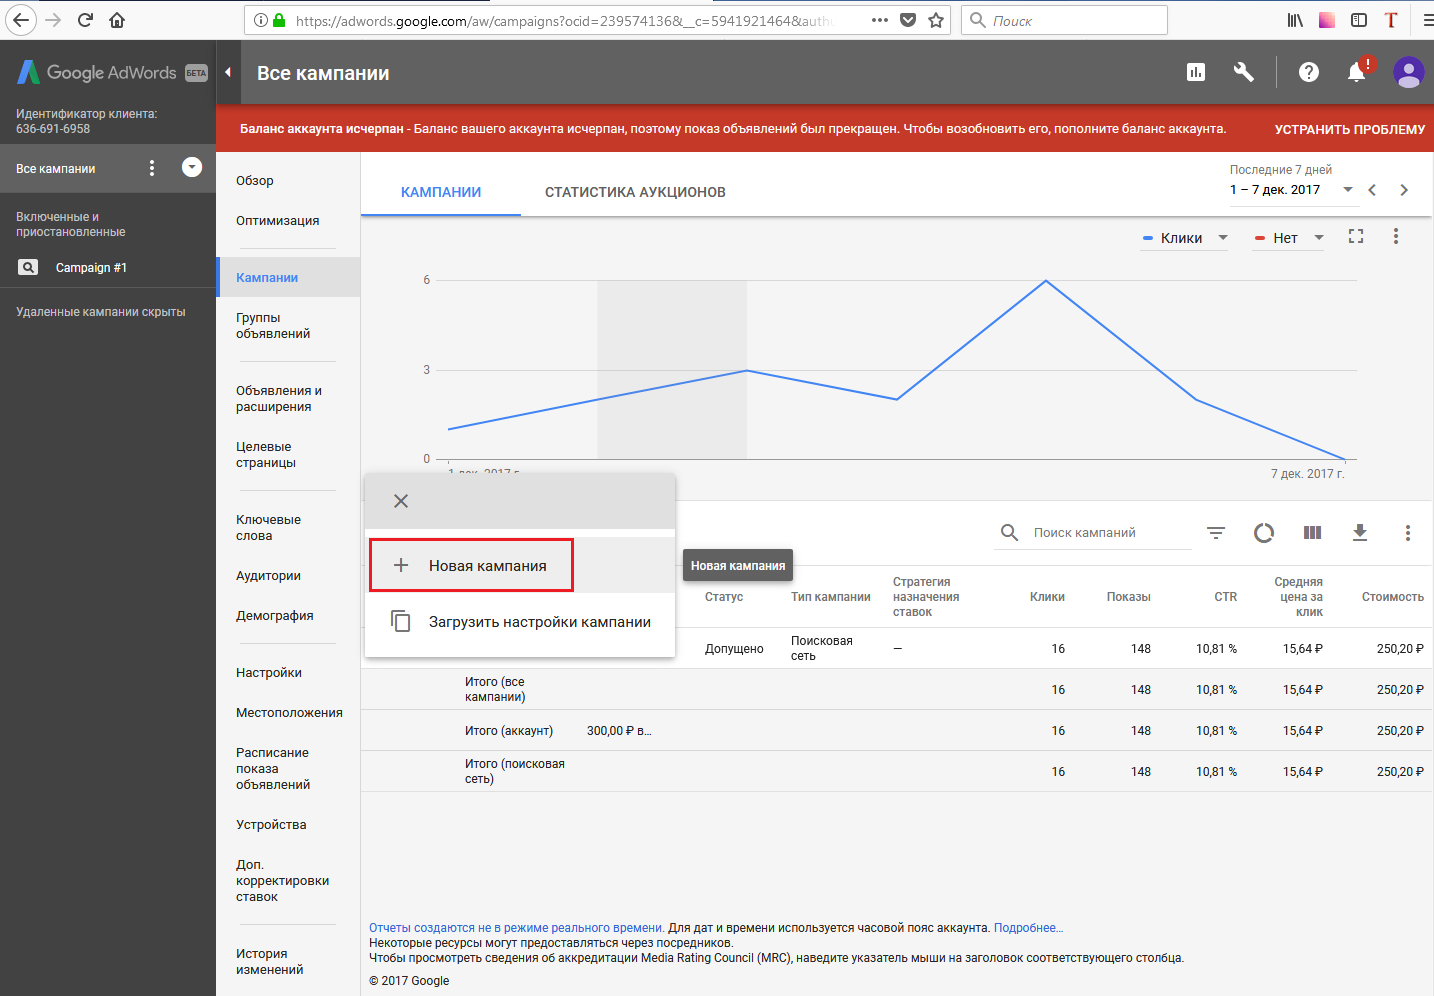This screenshot has width=1434, height=996.
Task: Open page actions three-dot menu in URL bar
Action: point(880,20)
